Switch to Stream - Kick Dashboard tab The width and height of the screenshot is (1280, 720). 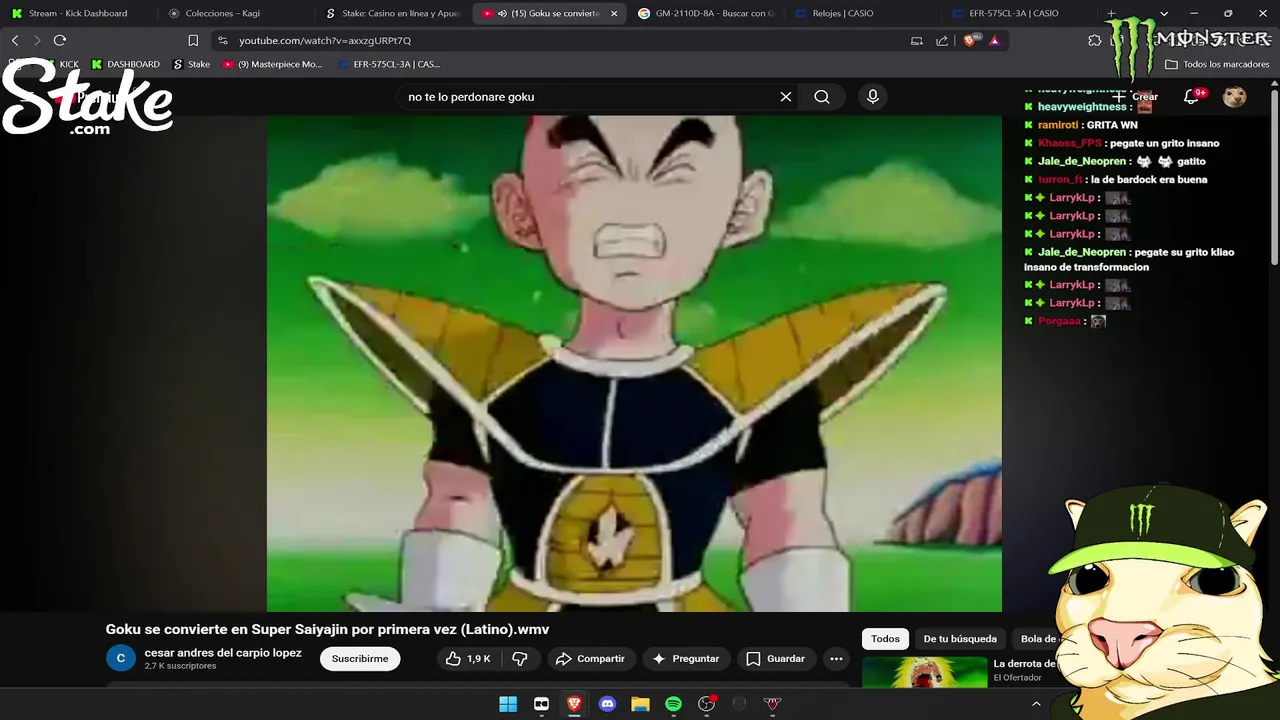pyautogui.click(x=78, y=14)
